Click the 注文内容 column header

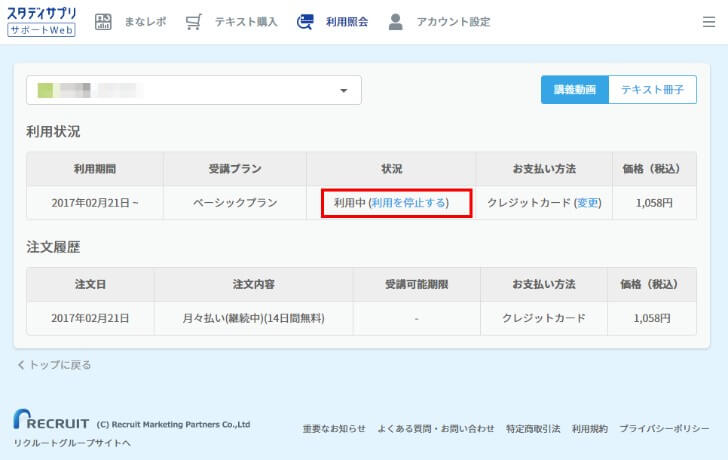tap(254, 284)
